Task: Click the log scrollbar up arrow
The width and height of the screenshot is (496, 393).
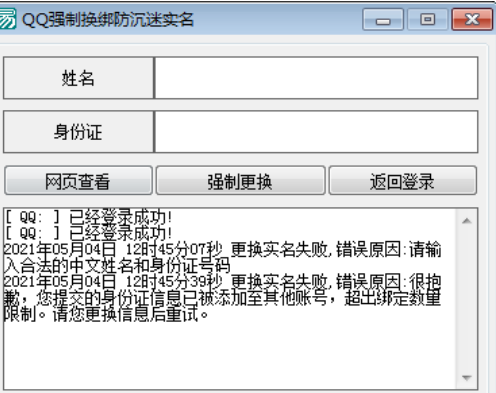Action: [x=467, y=221]
